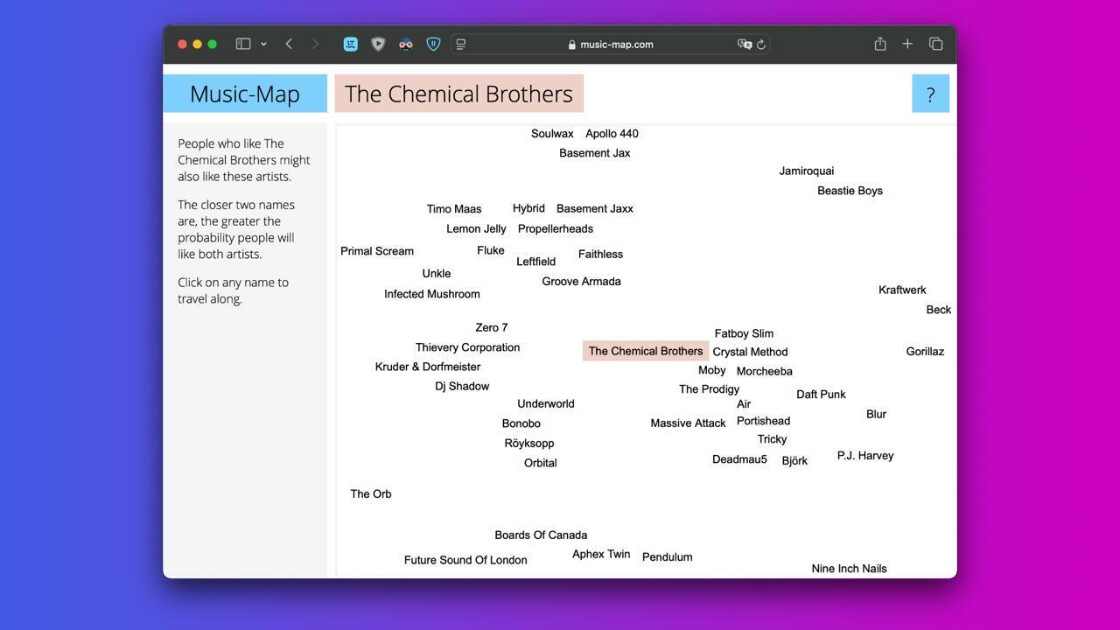Open a new tab with plus icon
Viewport: 1120px width, 630px height.
click(907, 44)
